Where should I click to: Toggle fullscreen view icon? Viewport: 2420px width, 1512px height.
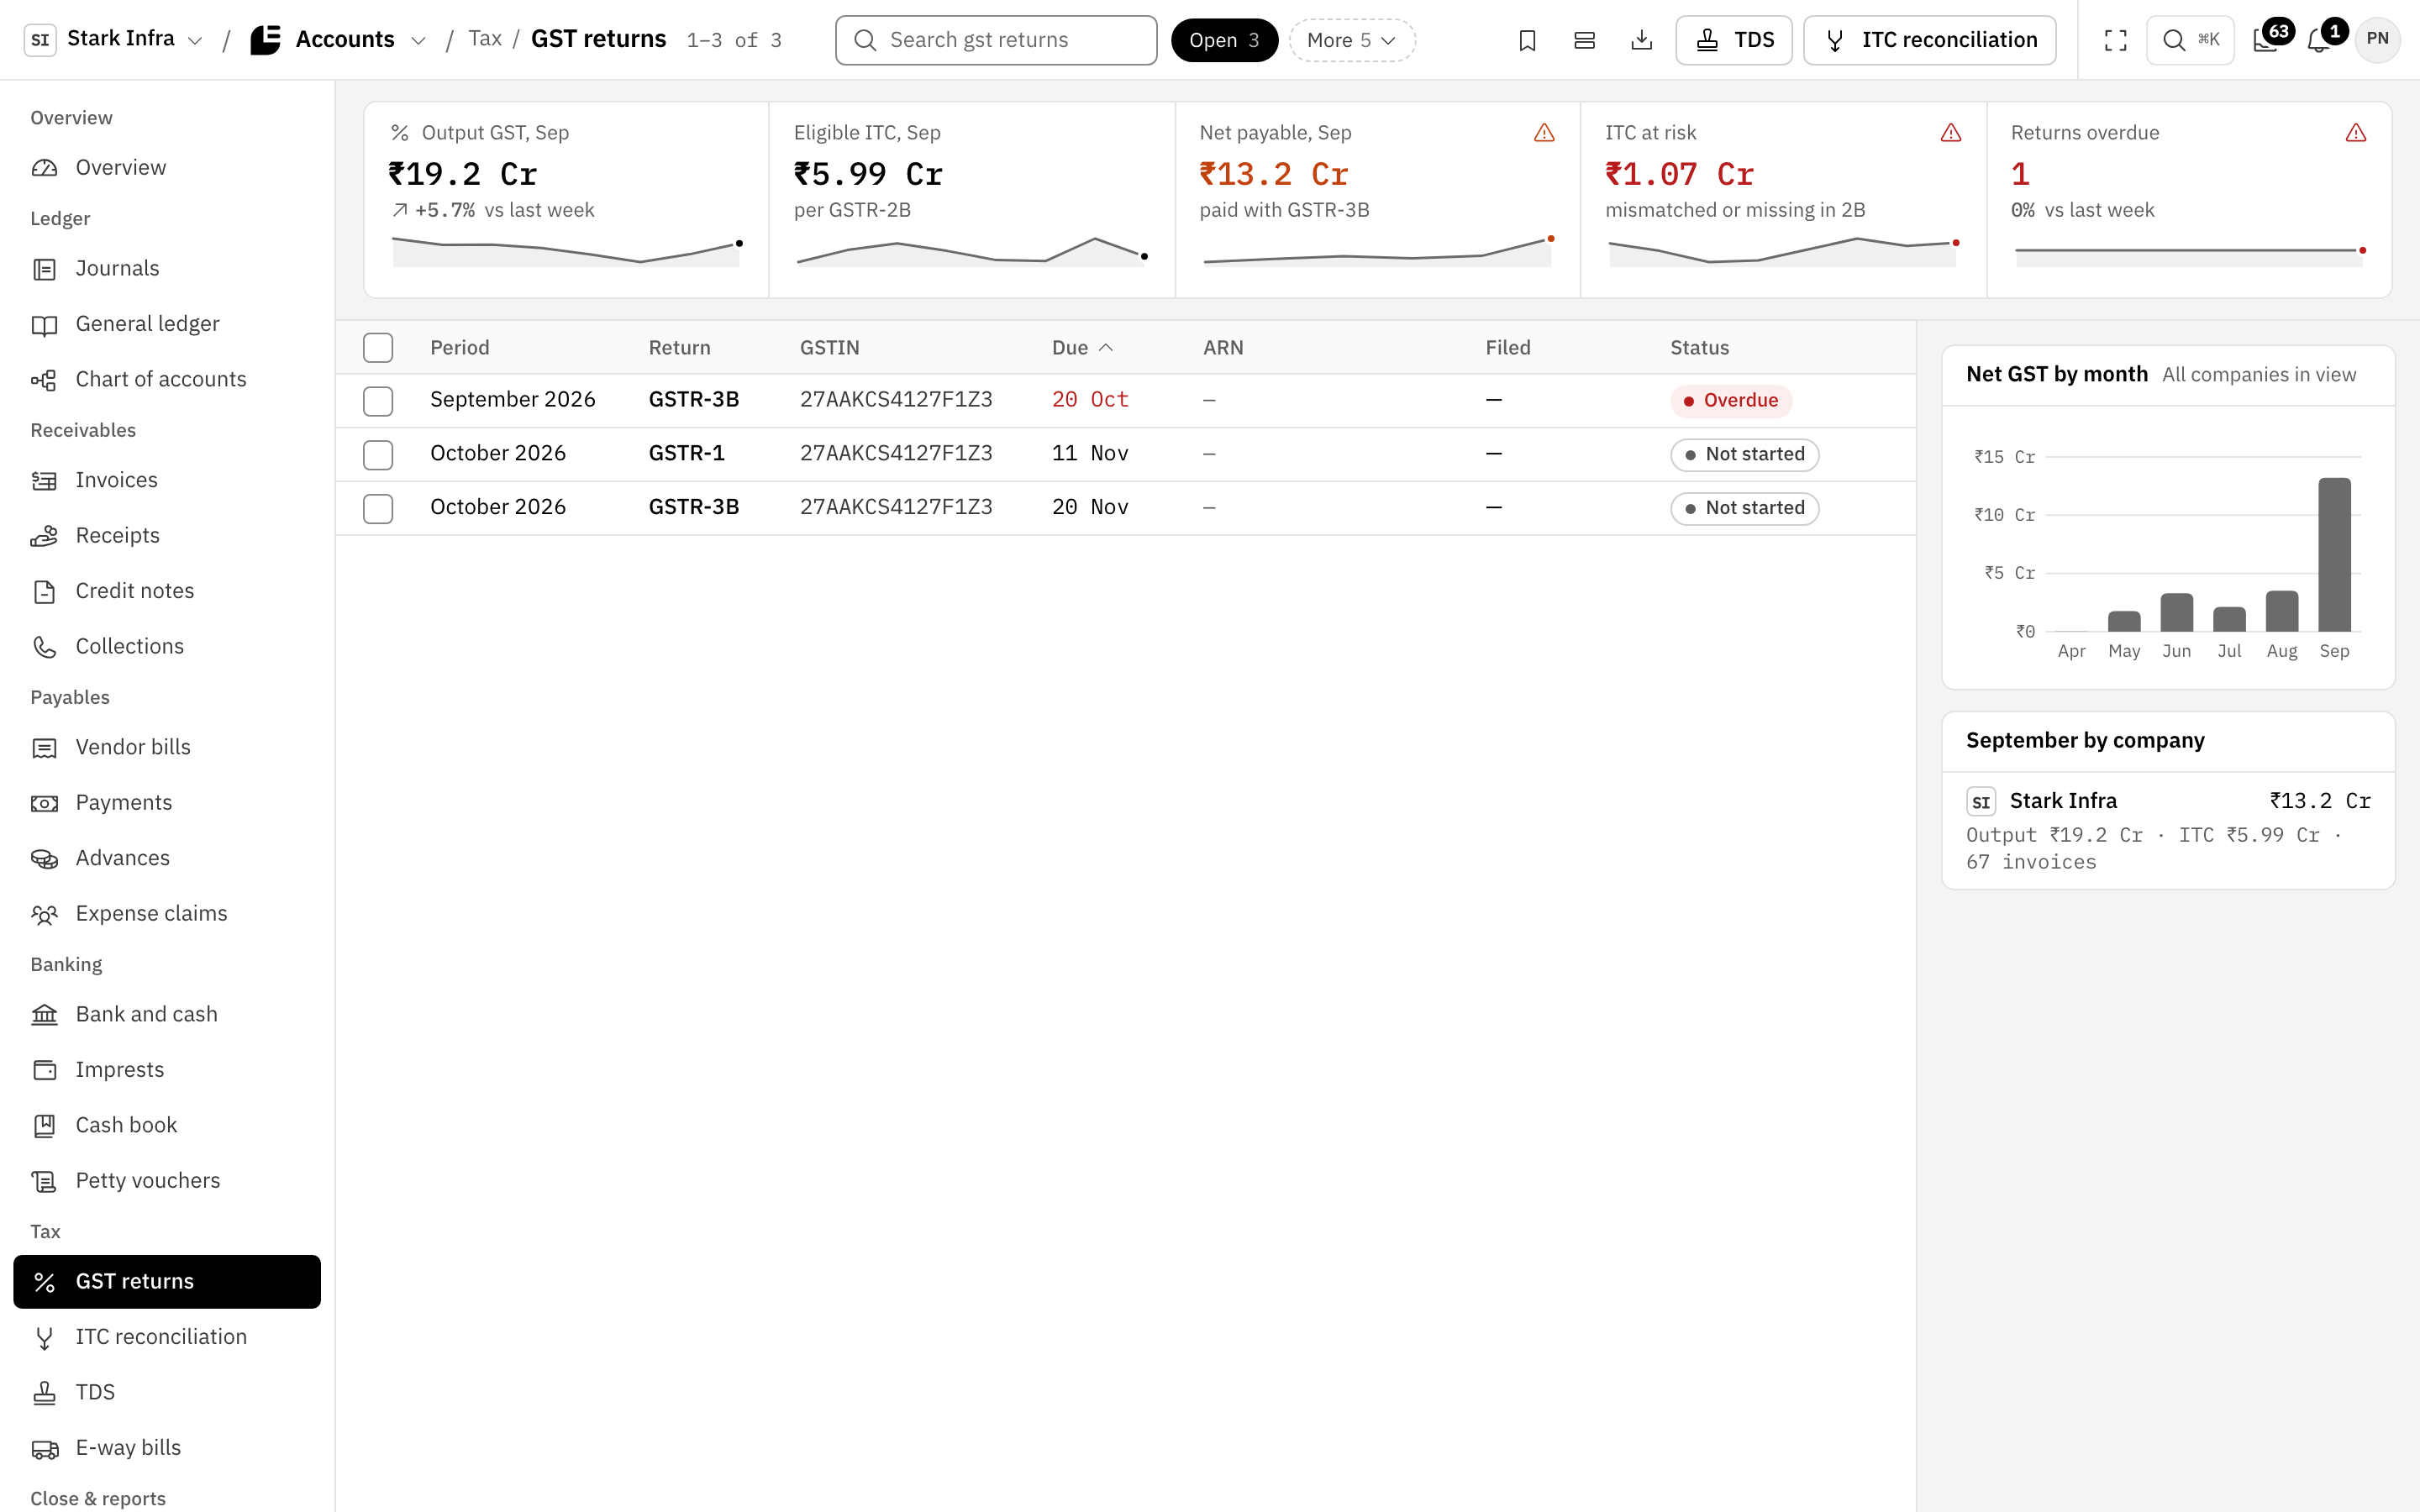(2115, 40)
